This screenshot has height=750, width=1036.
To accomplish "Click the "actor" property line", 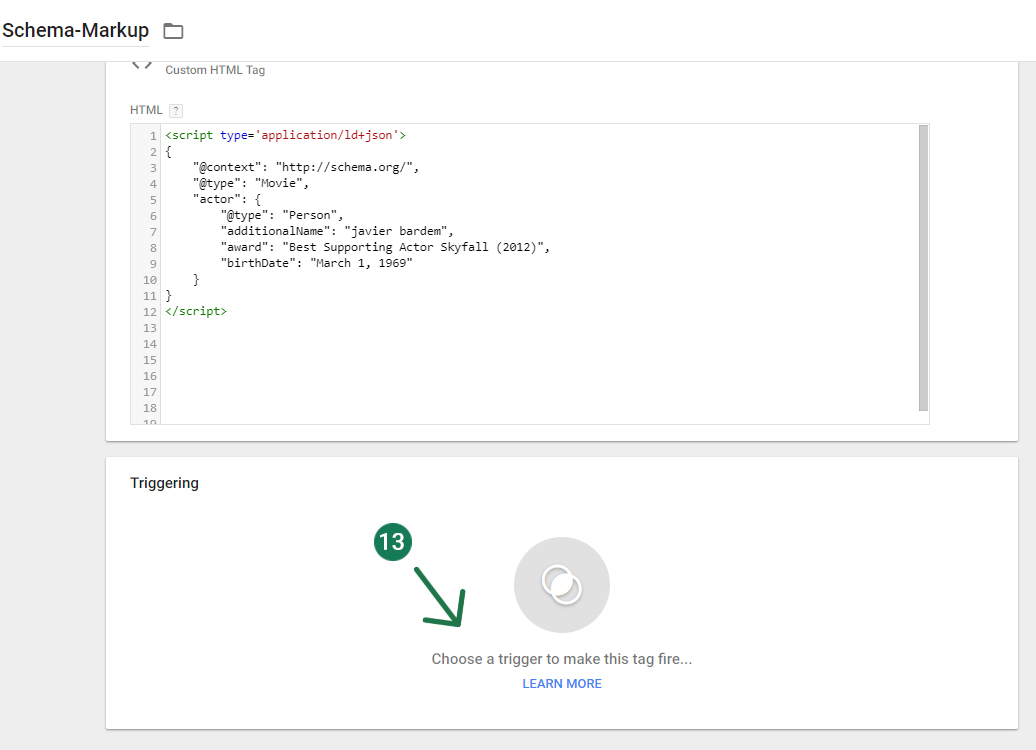I will point(227,200).
